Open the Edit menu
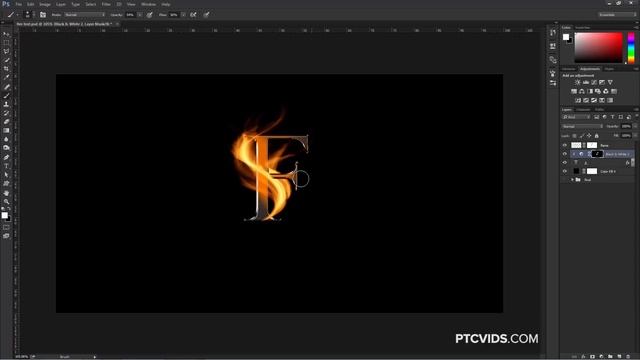This screenshot has width=640, height=360. coord(31,4)
